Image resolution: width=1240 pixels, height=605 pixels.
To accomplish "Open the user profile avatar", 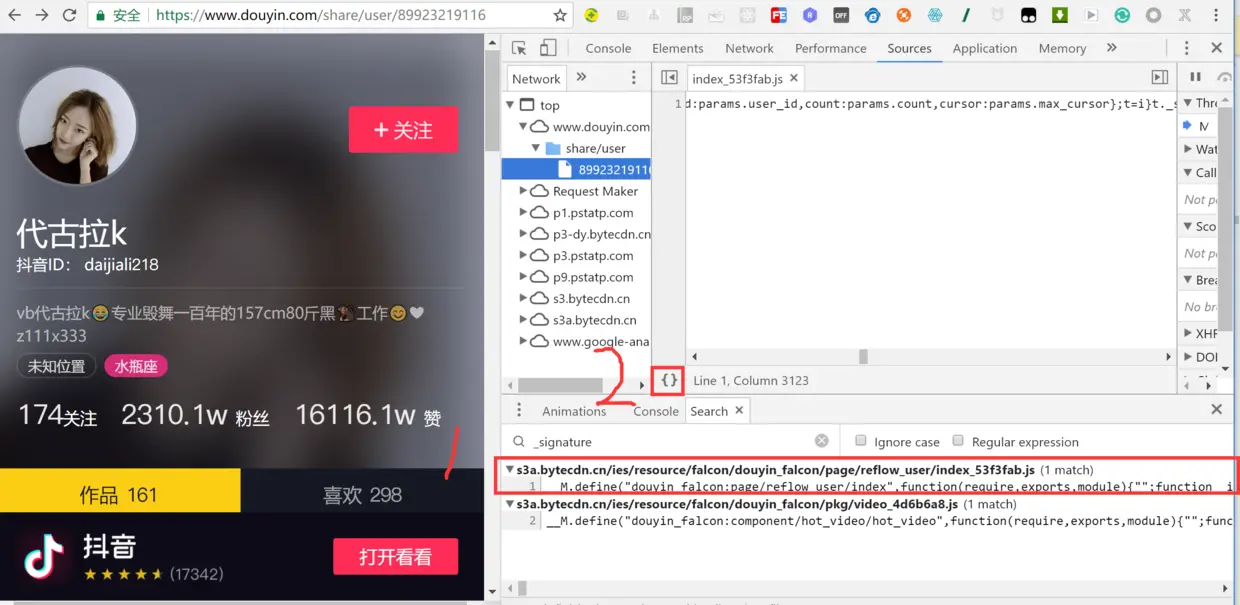I will (77, 127).
